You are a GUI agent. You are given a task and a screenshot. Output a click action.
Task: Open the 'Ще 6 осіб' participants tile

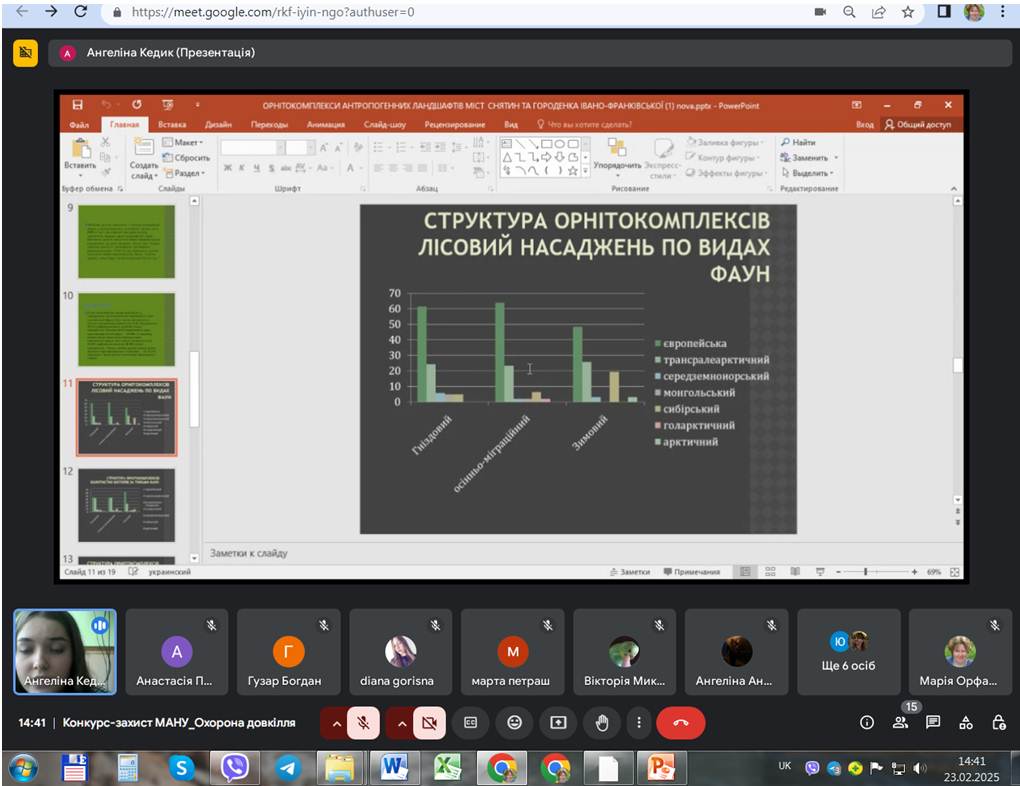coord(848,651)
